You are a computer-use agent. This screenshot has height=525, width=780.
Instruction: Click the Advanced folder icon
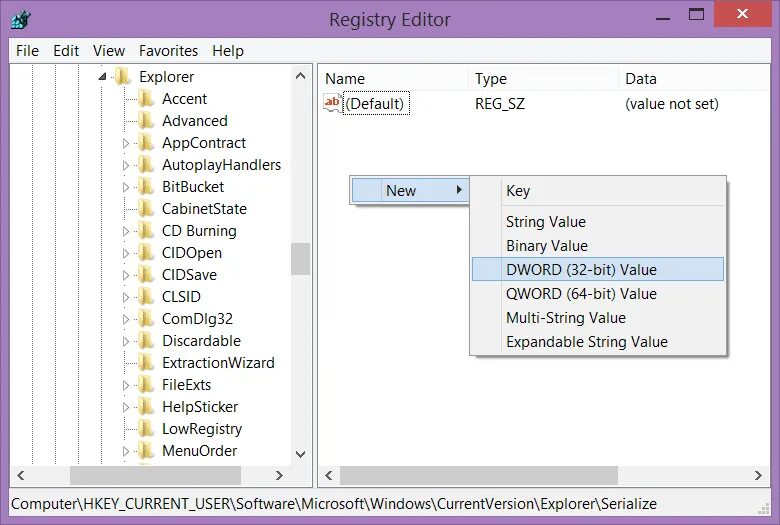146,120
